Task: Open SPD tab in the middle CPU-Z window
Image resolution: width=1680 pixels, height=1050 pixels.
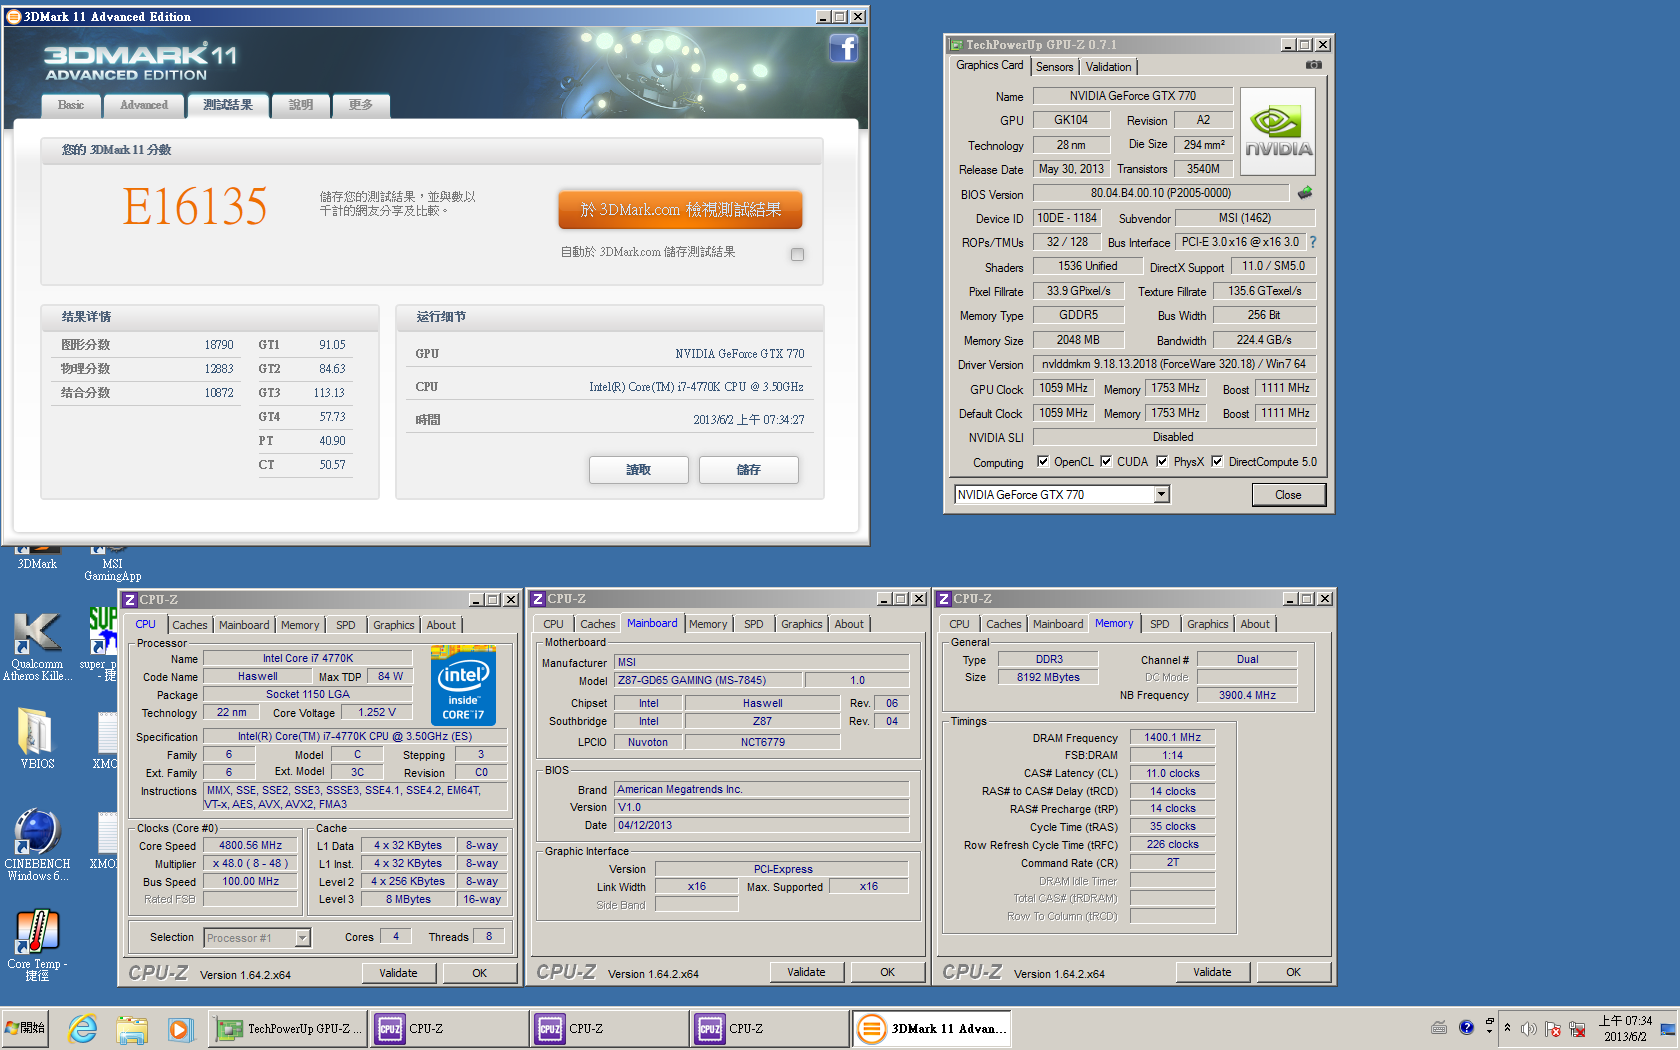Action: point(754,624)
